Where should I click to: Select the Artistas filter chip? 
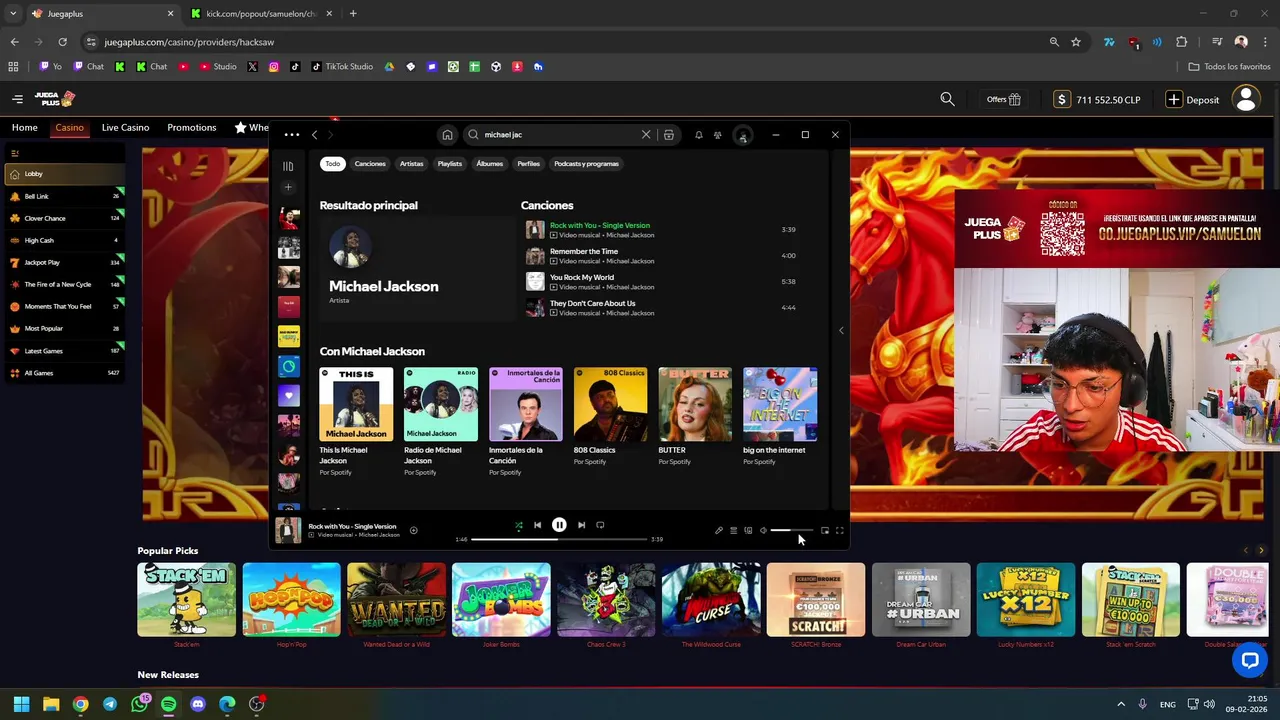[412, 164]
